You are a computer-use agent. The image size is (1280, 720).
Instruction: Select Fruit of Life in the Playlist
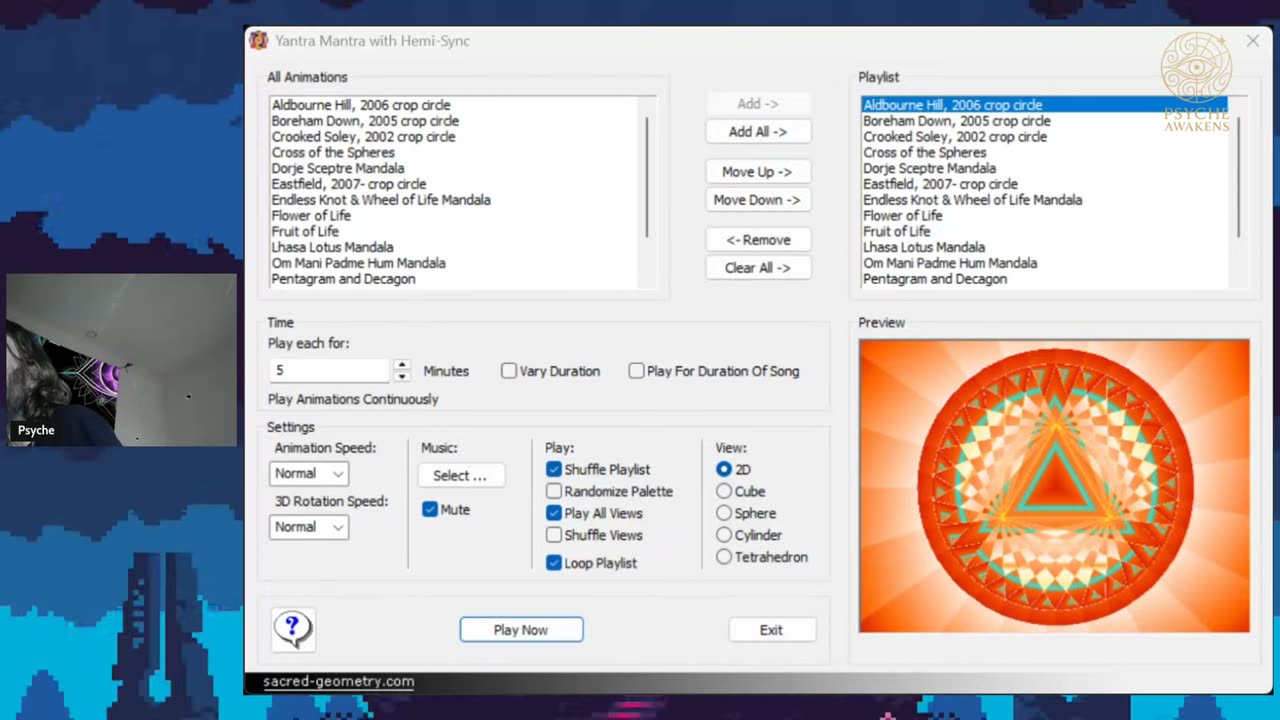click(897, 232)
